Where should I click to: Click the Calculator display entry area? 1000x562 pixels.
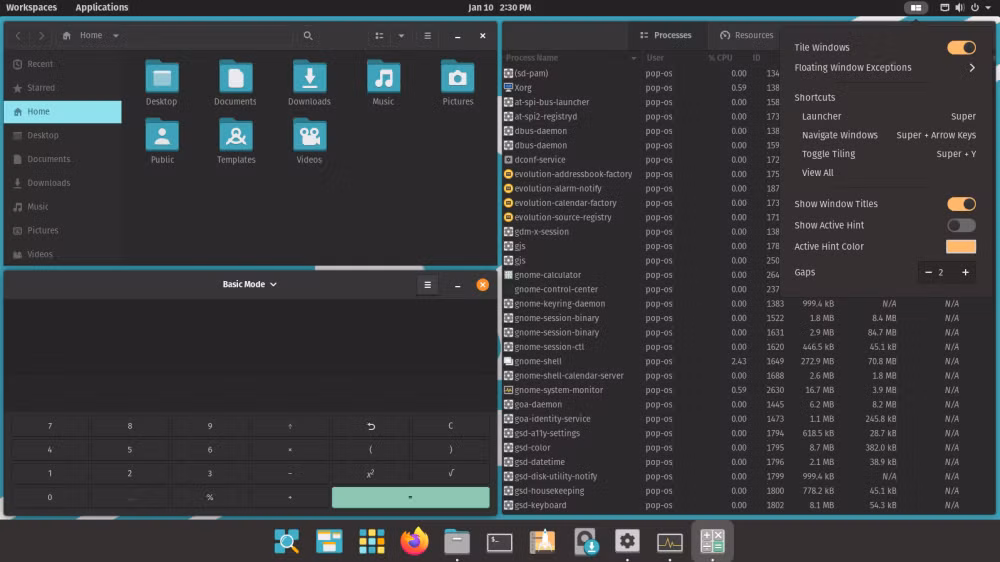click(x=249, y=355)
